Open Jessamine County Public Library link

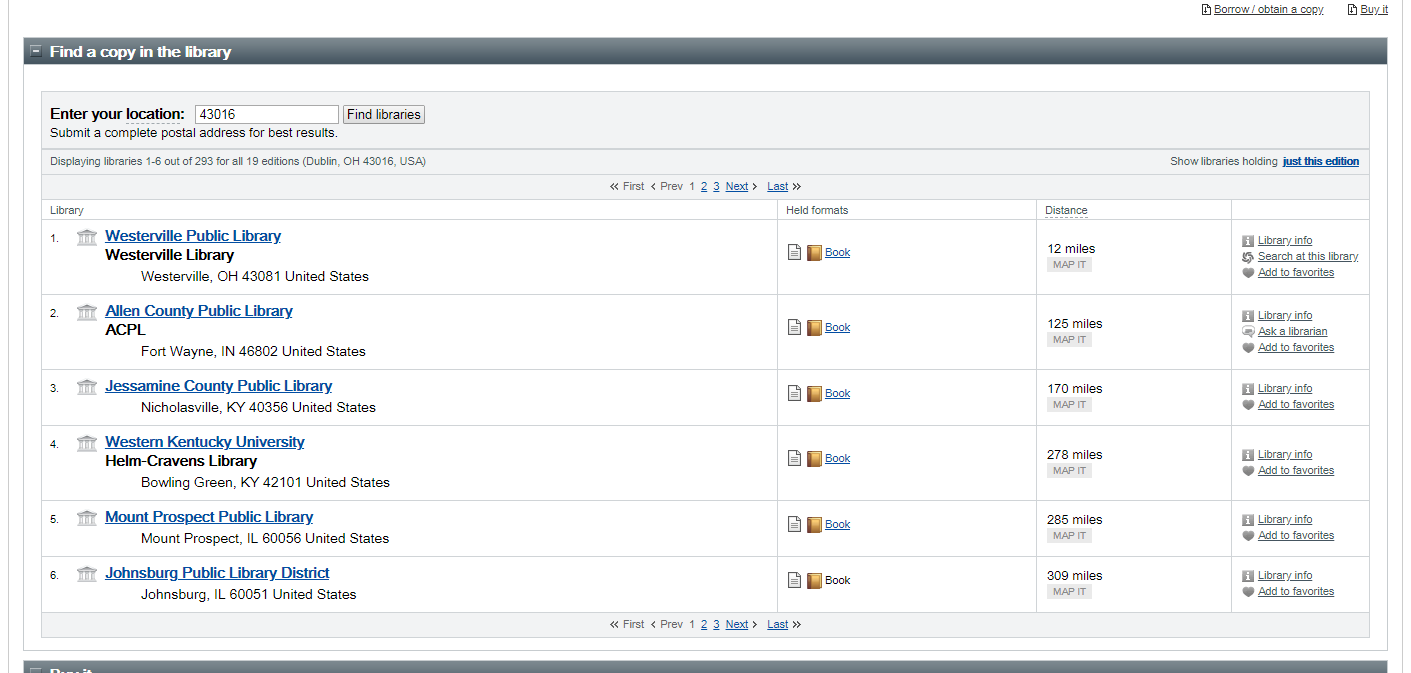(x=218, y=386)
